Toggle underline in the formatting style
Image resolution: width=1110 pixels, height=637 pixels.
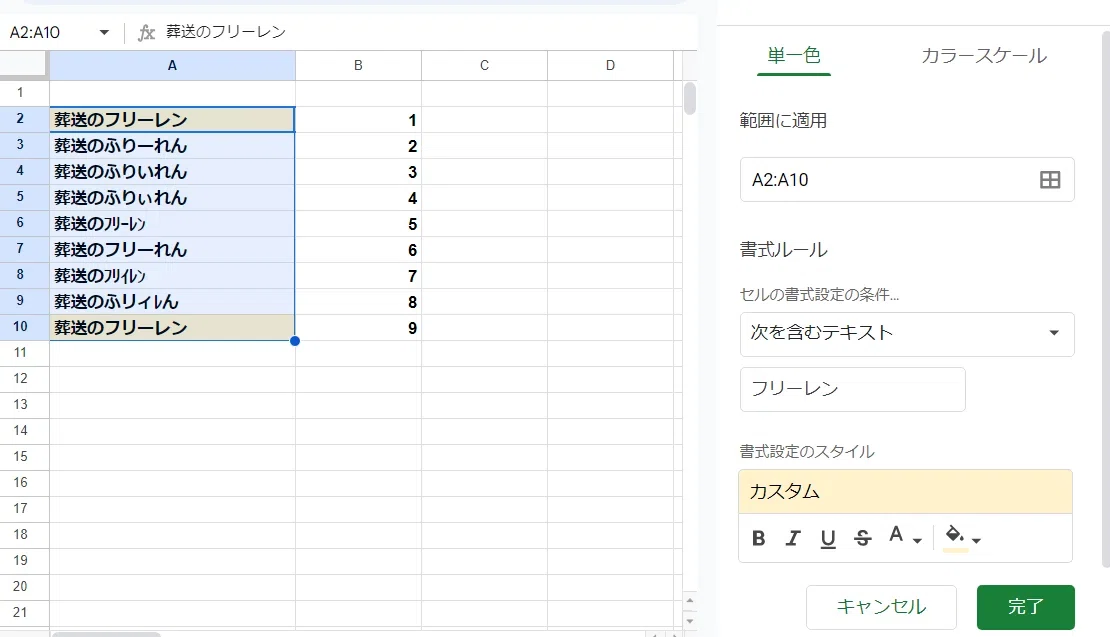[x=828, y=539]
